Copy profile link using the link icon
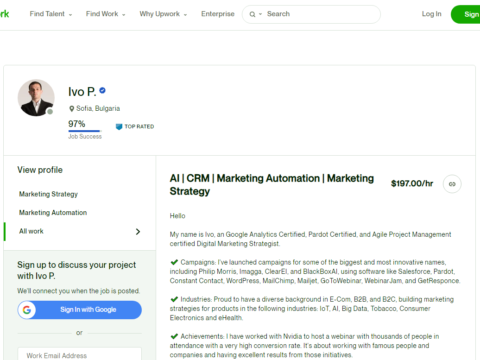The height and width of the screenshot is (360, 480). pos(452,184)
